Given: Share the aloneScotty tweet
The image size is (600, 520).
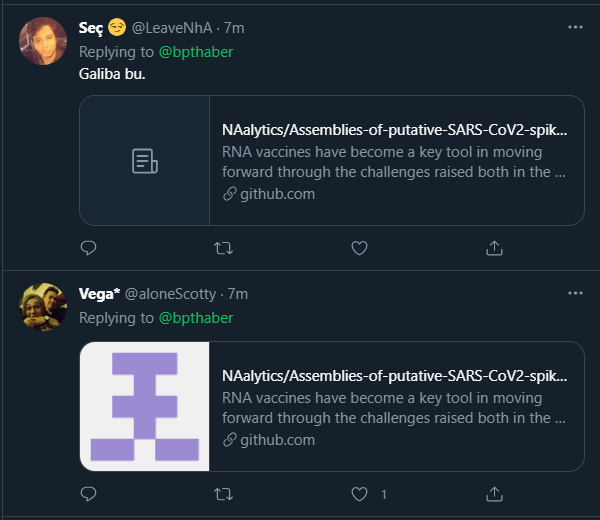Looking at the screenshot, I should tap(494, 494).
